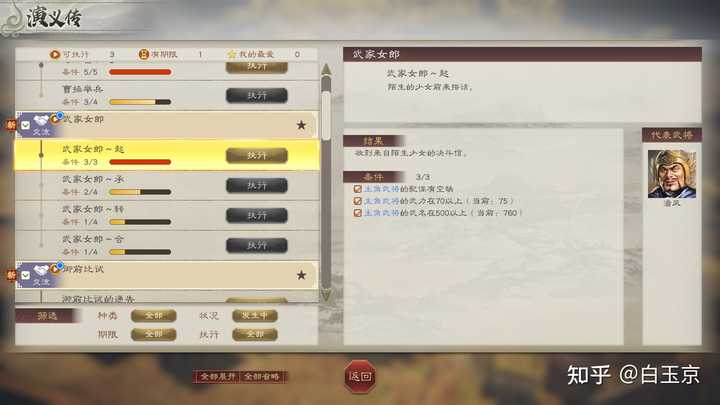
Task: Click the scroll-up arrow above event list
Action: coord(326,69)
